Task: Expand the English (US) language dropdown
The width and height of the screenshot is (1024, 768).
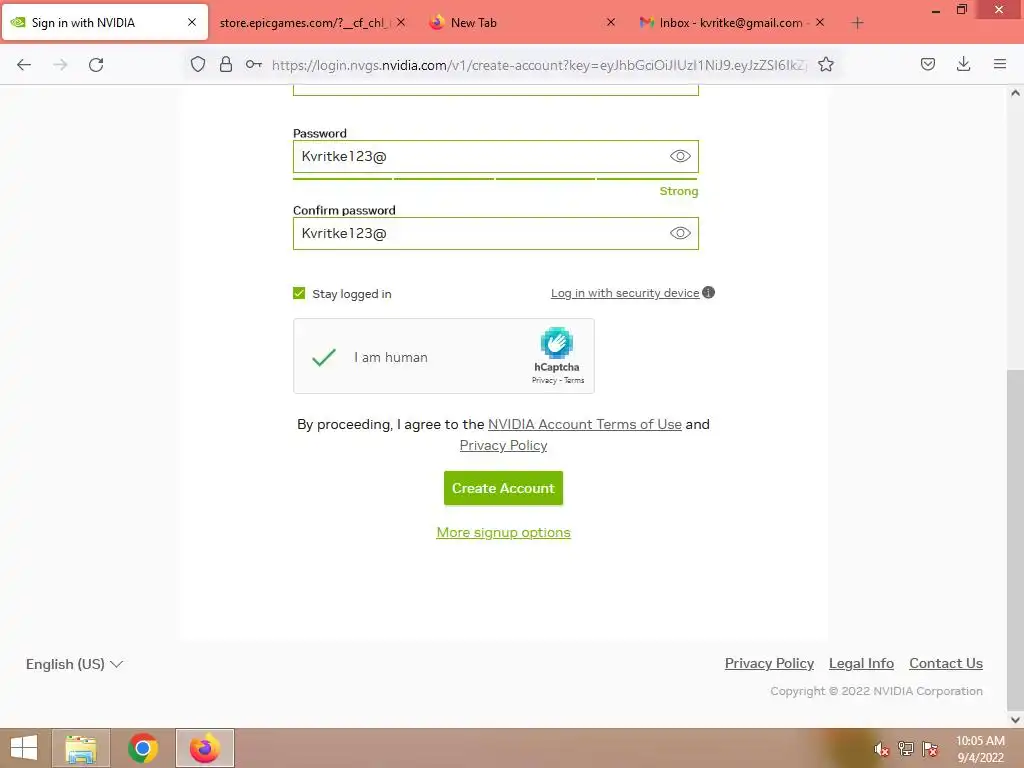Action: tap(74, 664)
